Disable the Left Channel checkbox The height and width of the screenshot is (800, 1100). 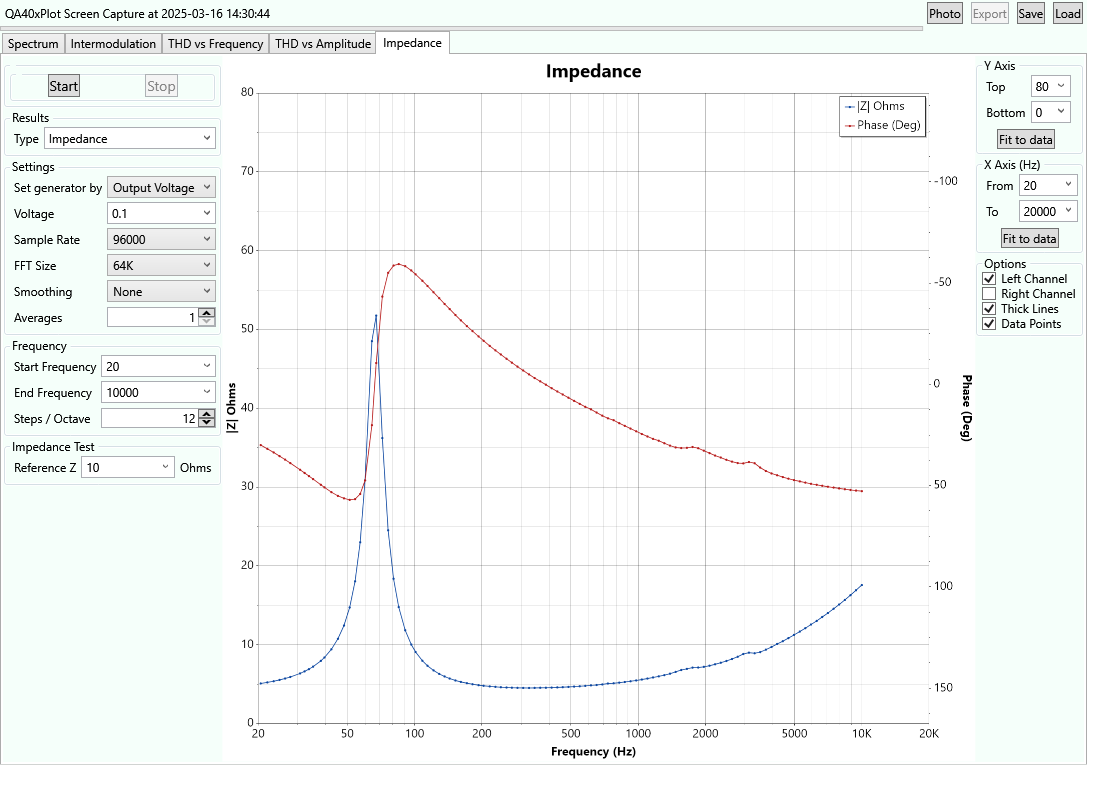coord(989,279)
